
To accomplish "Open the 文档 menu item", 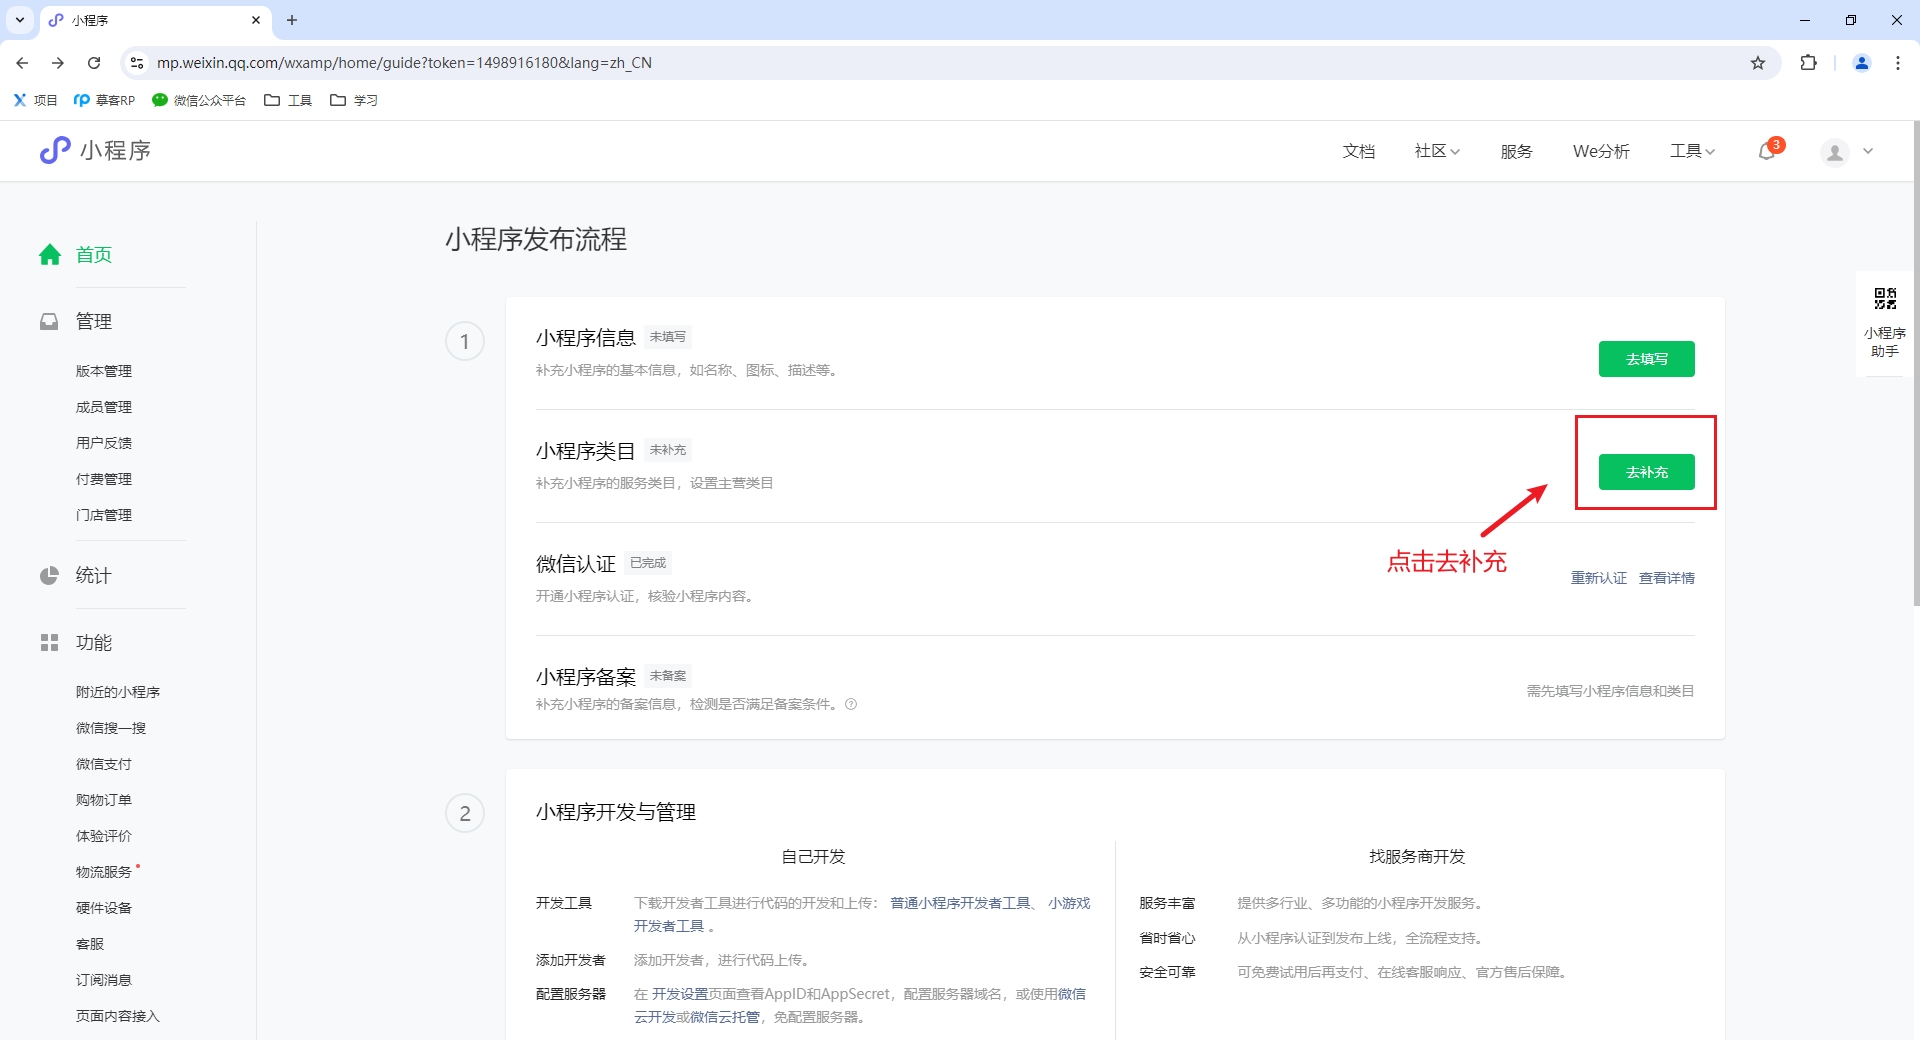I will pos(1358,151).
